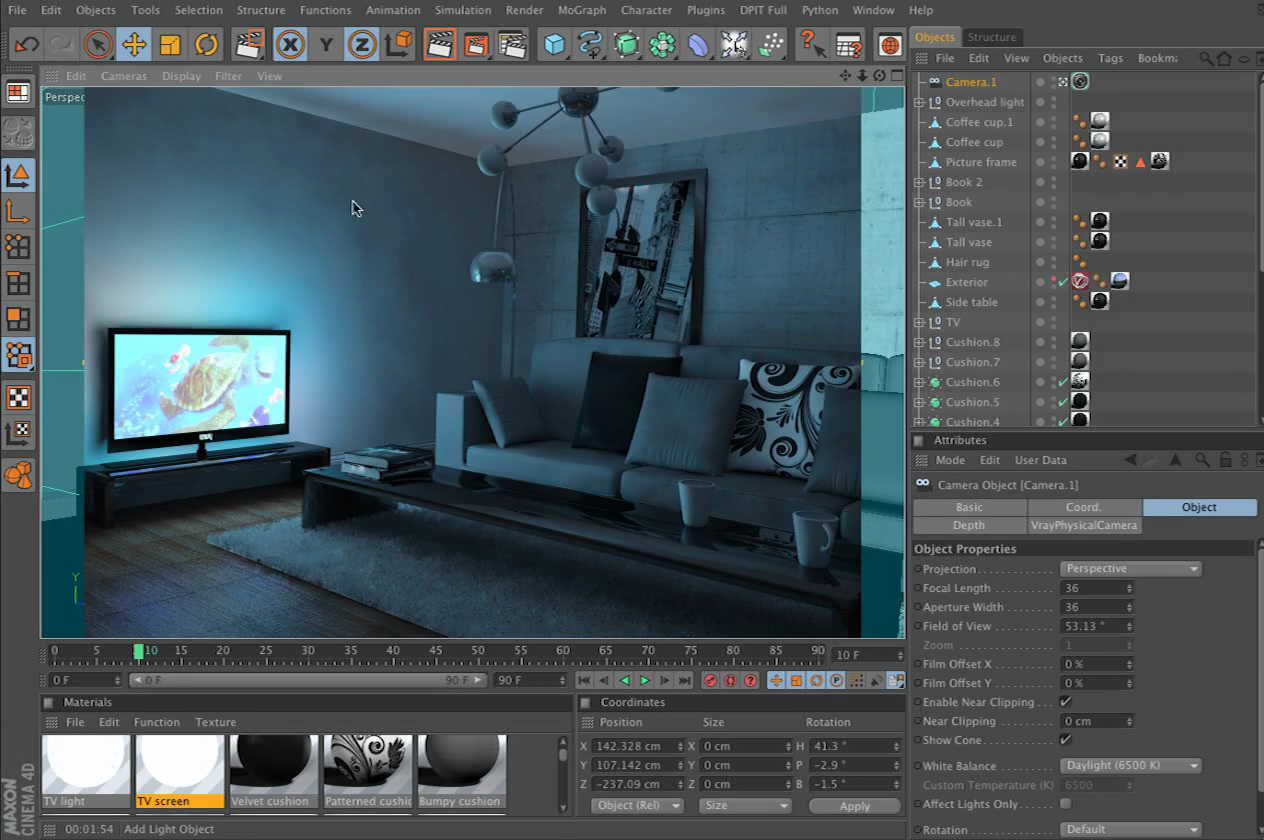Image resolution: width=1264 pixels, height=840 pixels.
Task: Toggle the X-axis lock icon
Action: pos(290,44)
